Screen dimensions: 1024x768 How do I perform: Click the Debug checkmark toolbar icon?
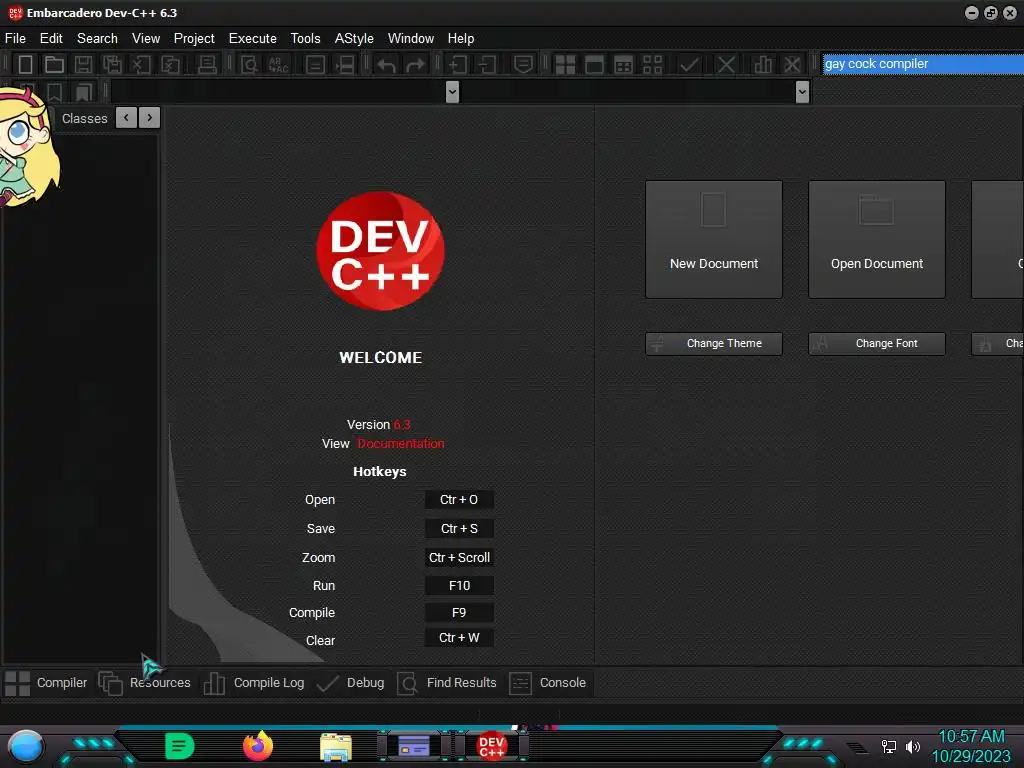pos(689,65)
